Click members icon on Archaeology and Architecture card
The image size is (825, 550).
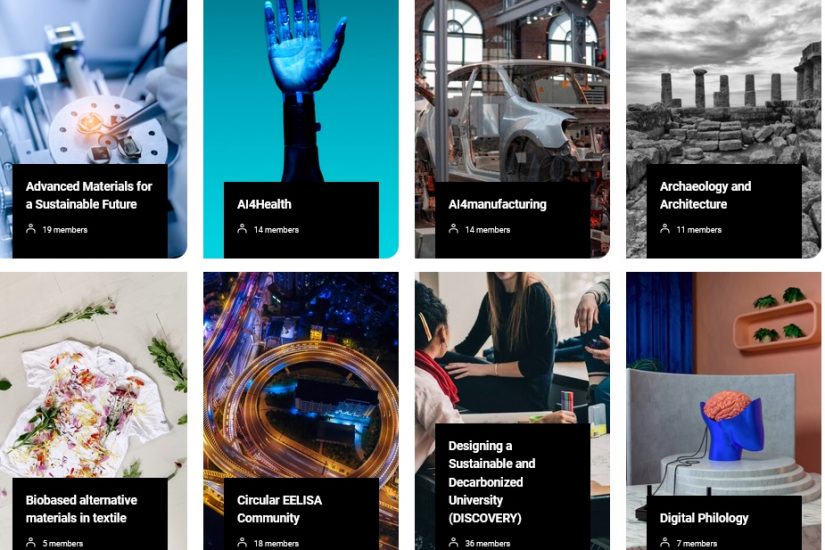(x=665, y=229)
